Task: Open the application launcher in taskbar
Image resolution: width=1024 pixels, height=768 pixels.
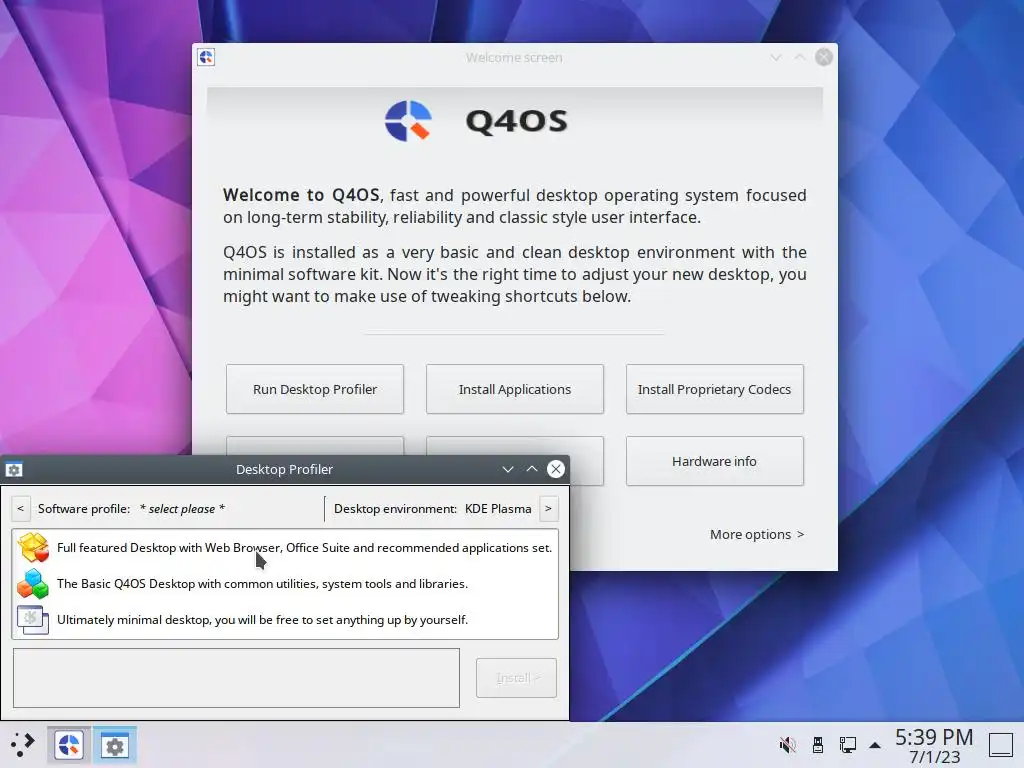Action: coord(22,744)
